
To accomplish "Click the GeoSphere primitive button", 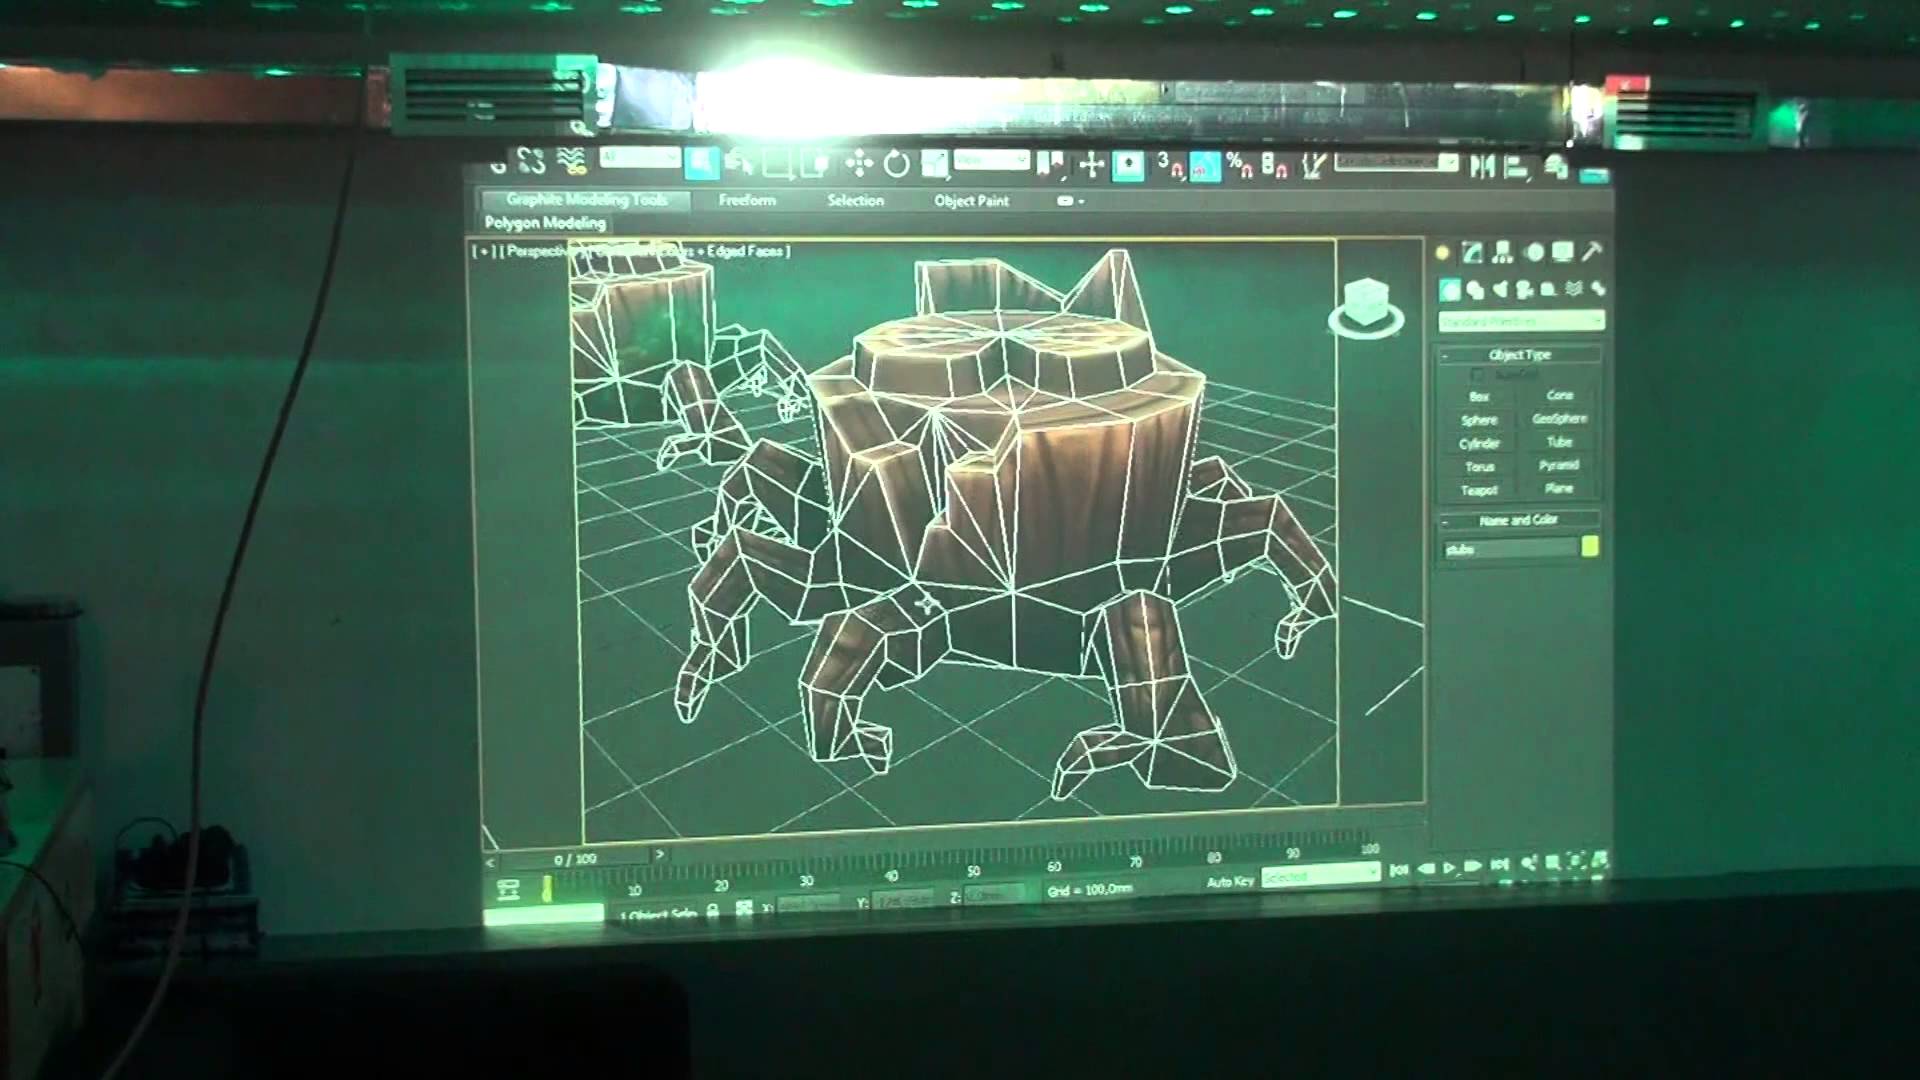I will [1559, 419].
